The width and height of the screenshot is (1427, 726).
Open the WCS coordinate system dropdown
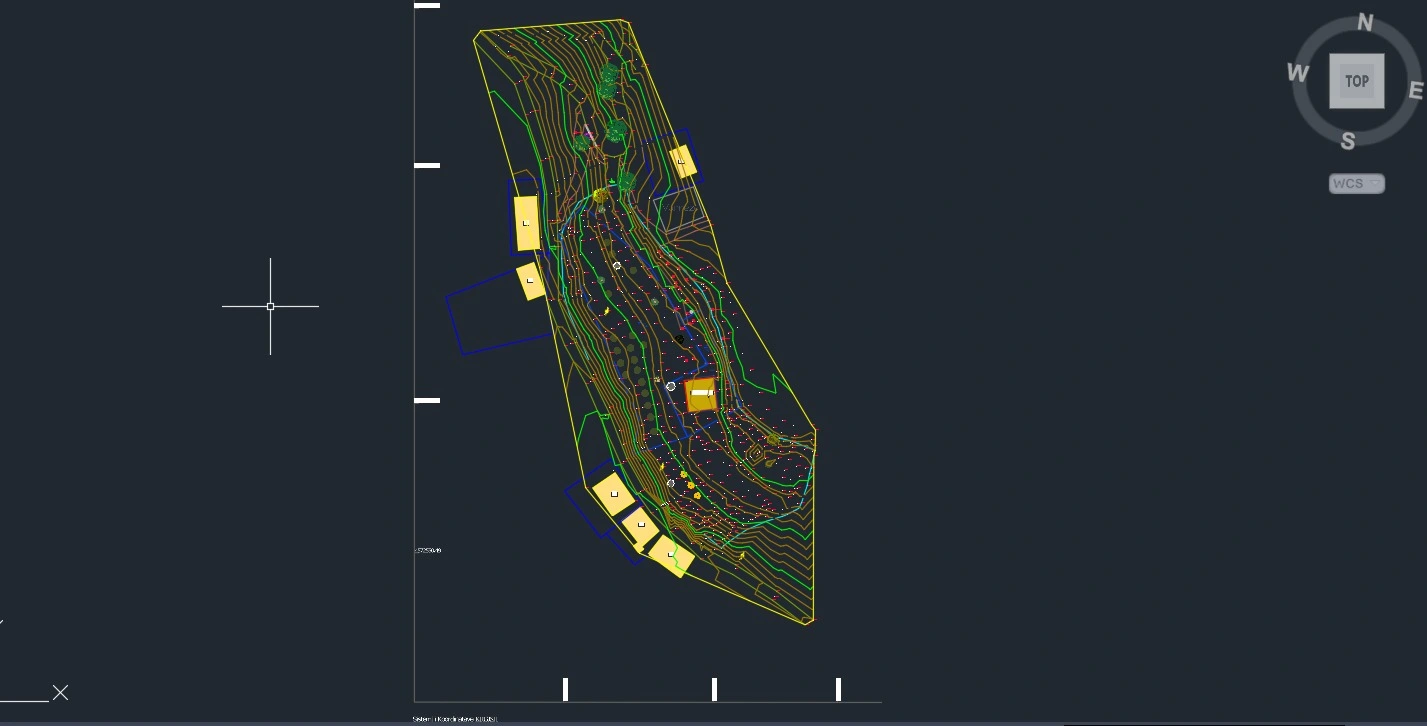[x=1357, y=184]
